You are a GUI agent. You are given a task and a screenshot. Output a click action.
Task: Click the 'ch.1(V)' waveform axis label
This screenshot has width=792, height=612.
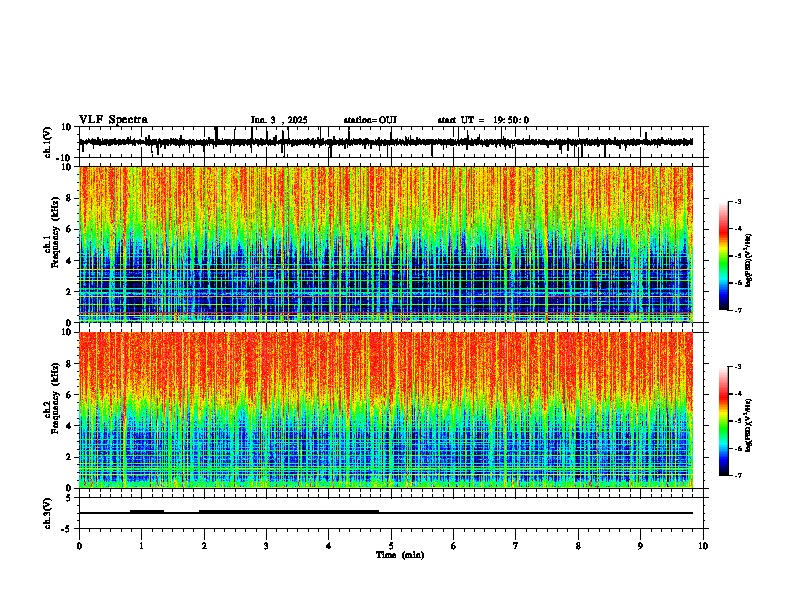48,142
